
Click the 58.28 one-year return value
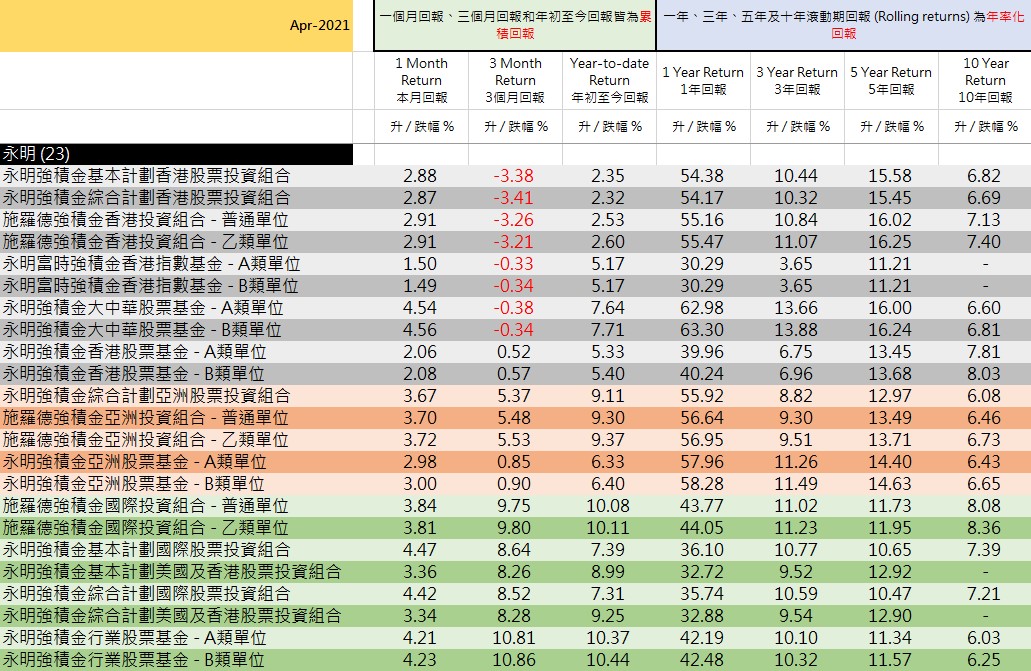[702, 484]
